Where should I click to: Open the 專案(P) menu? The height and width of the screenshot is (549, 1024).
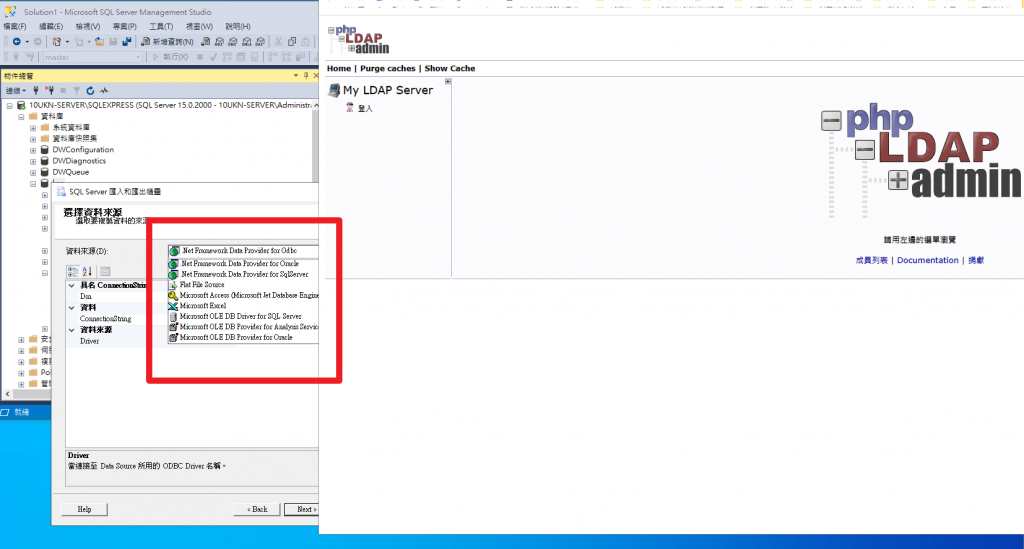tap(124, 27)
